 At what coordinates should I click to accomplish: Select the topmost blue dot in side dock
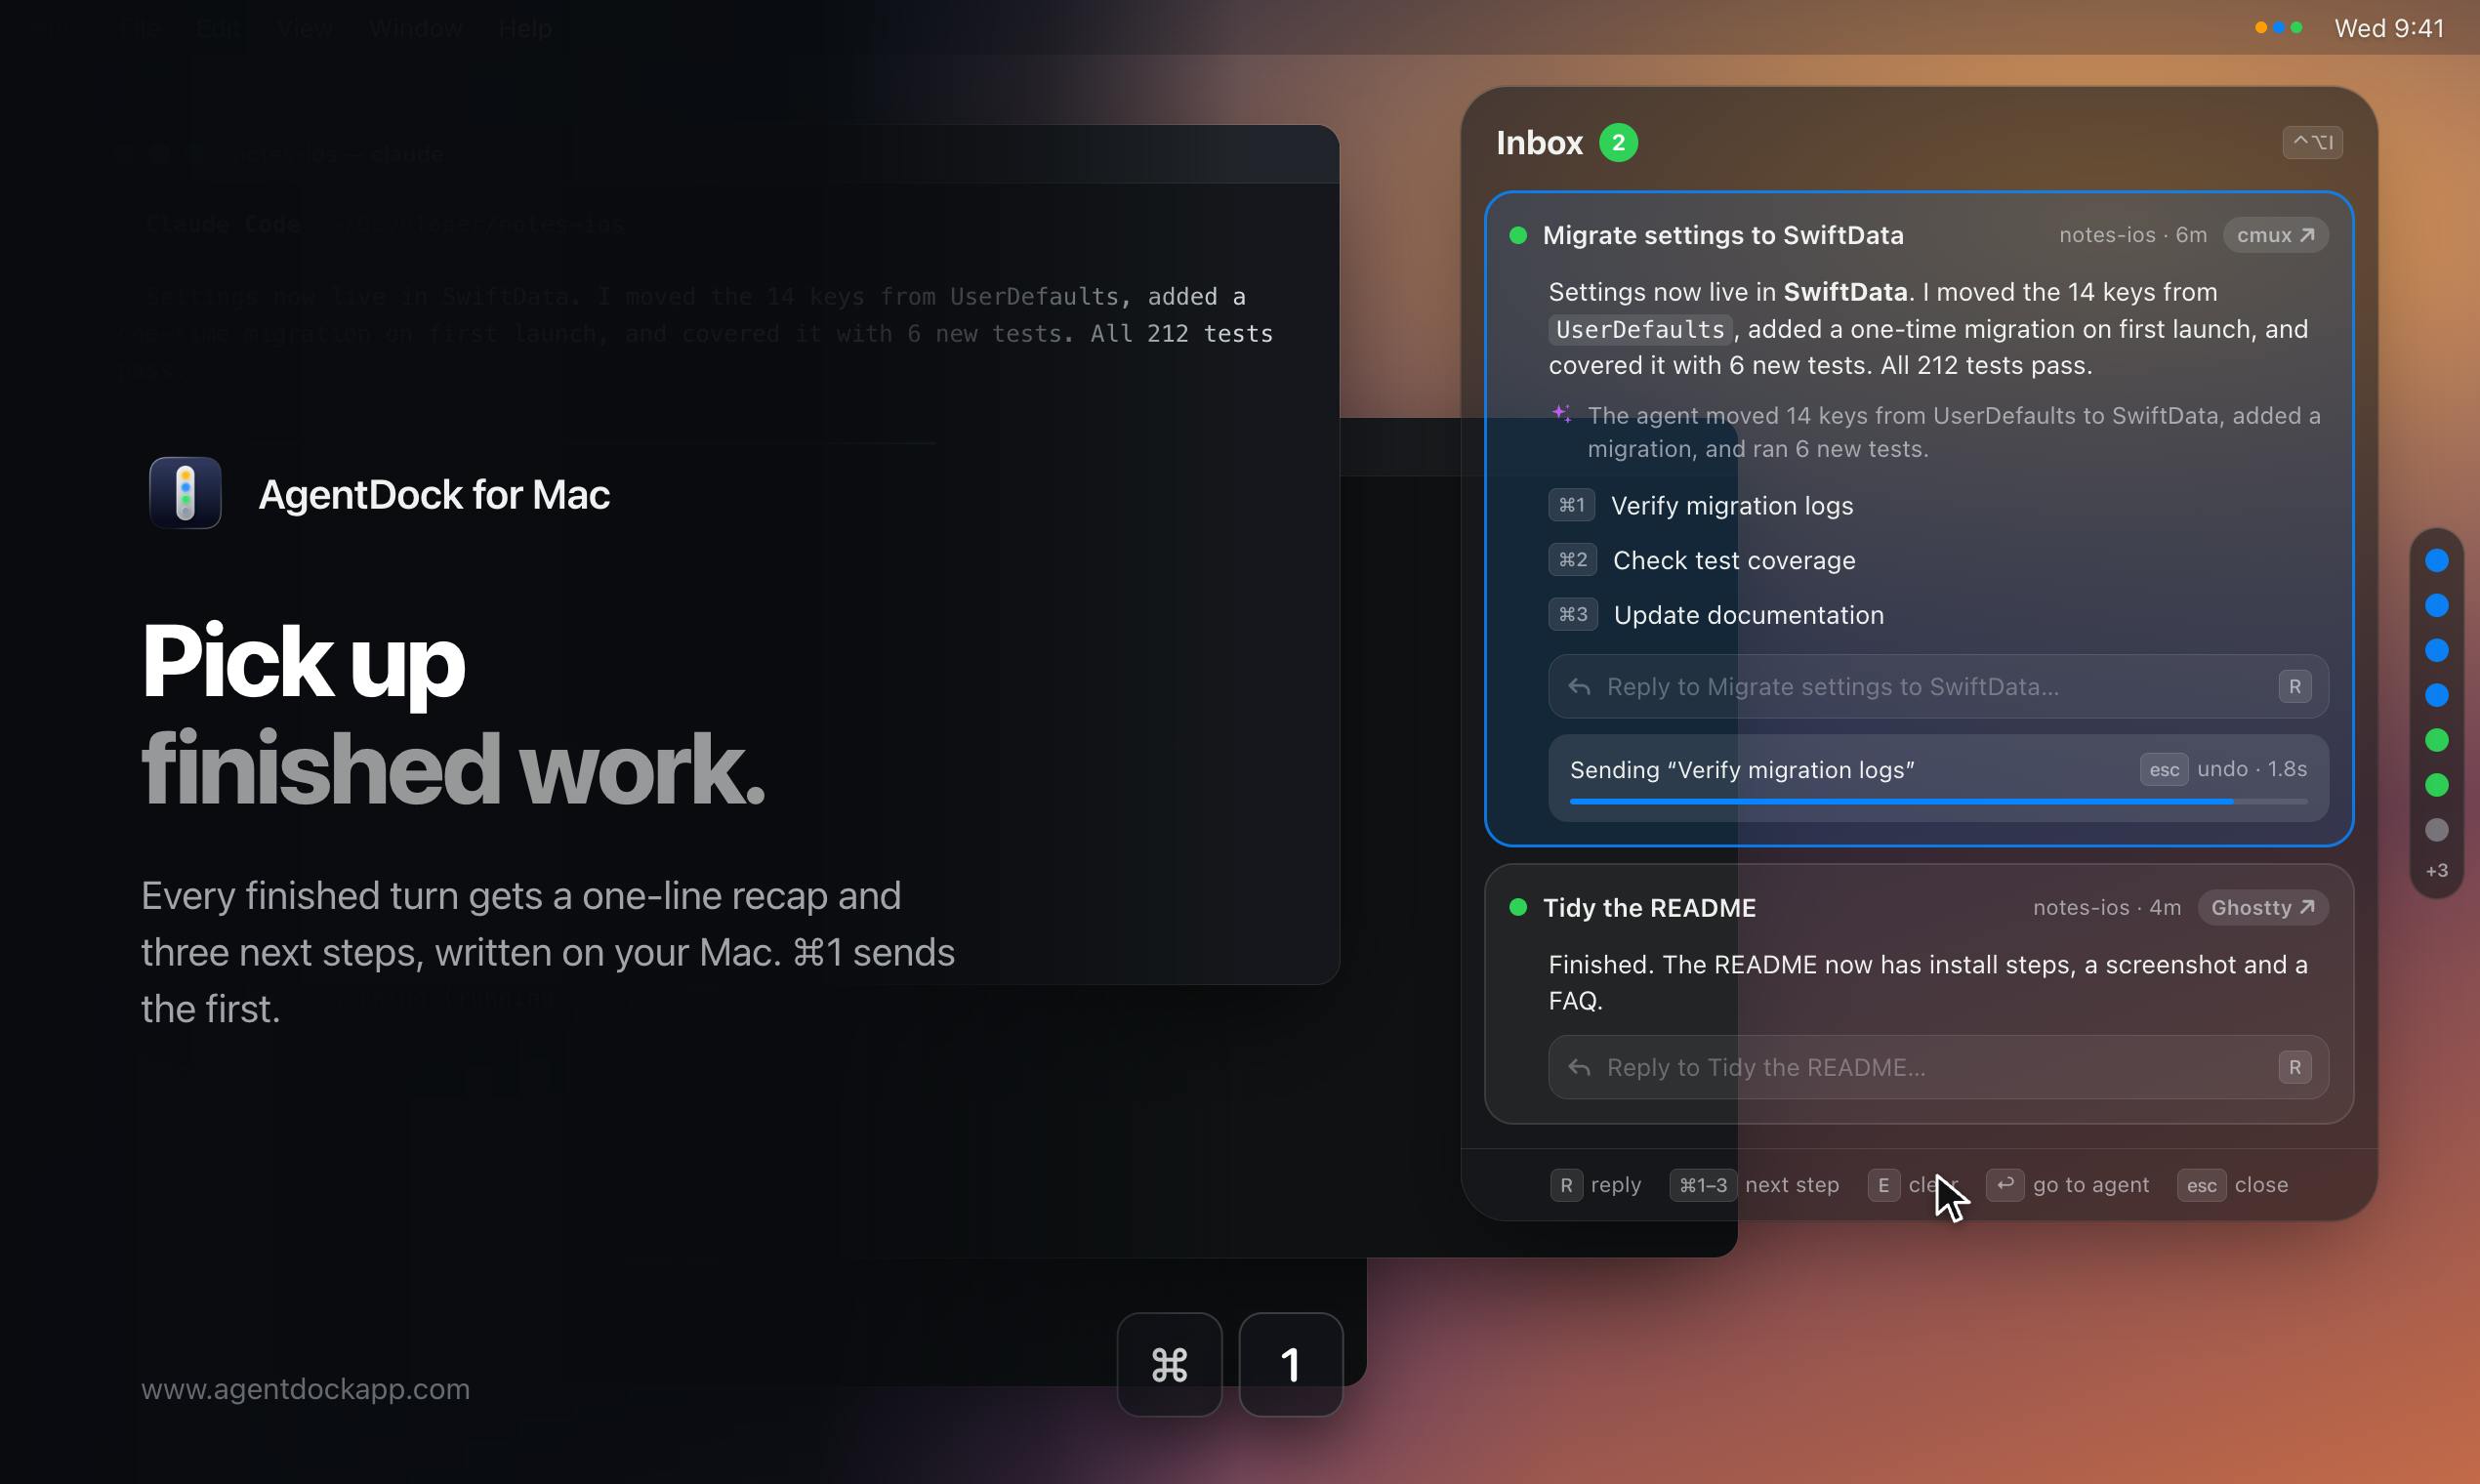tap(2436, 561)
